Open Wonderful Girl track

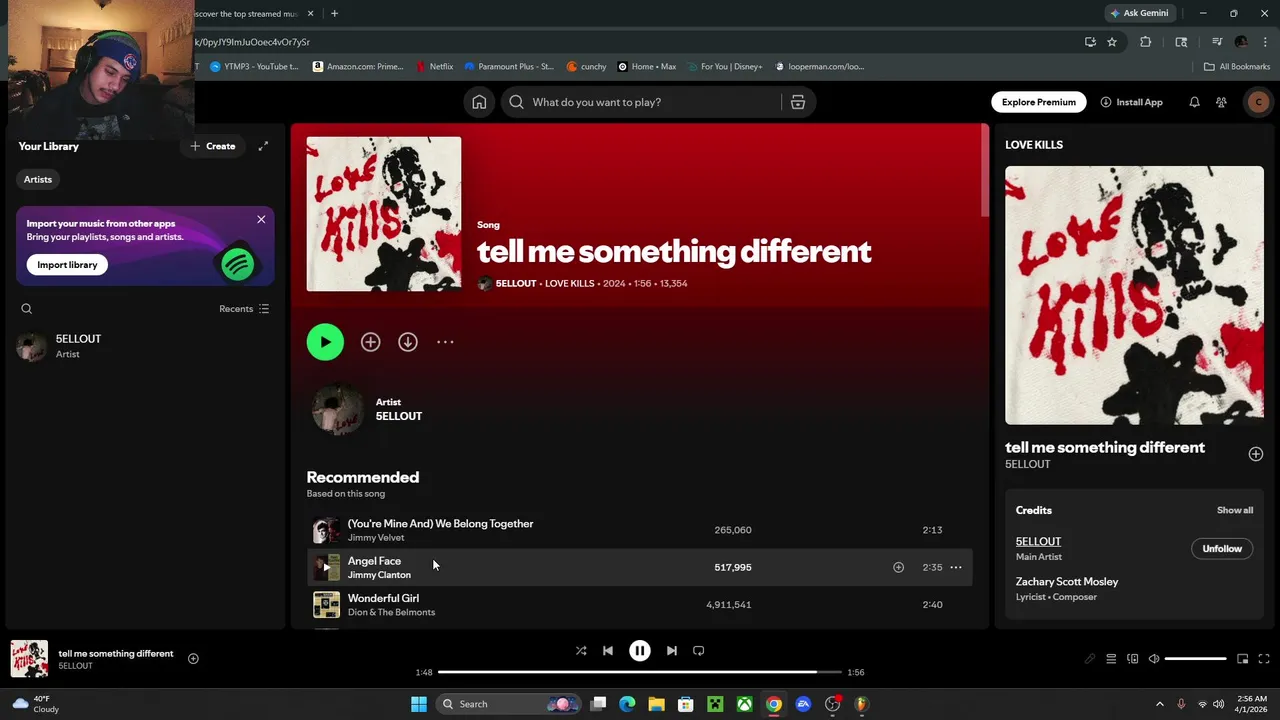[383, 599]
